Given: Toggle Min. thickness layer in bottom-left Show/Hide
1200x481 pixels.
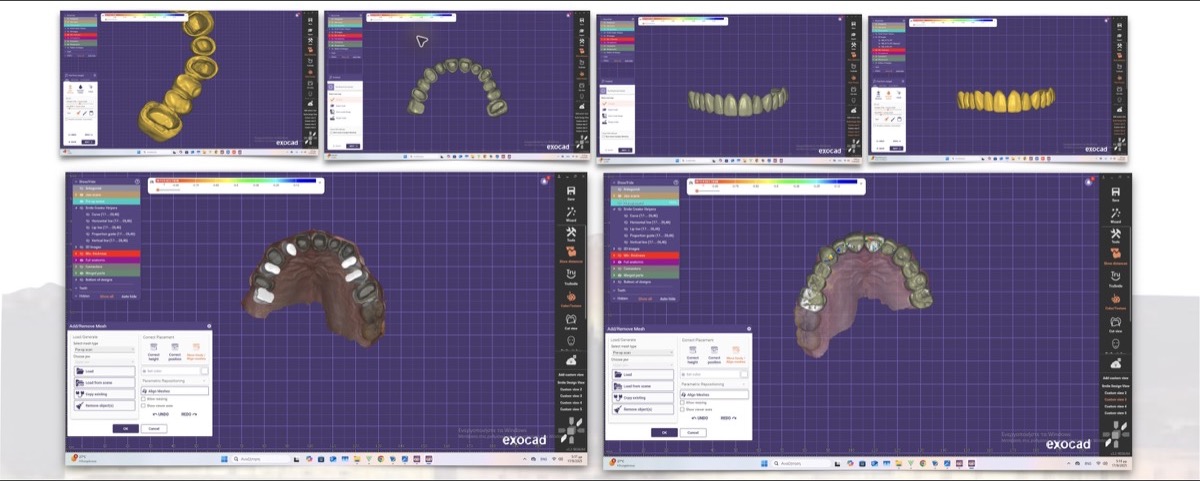Looking at the screenshot, I should coord(106,253).
